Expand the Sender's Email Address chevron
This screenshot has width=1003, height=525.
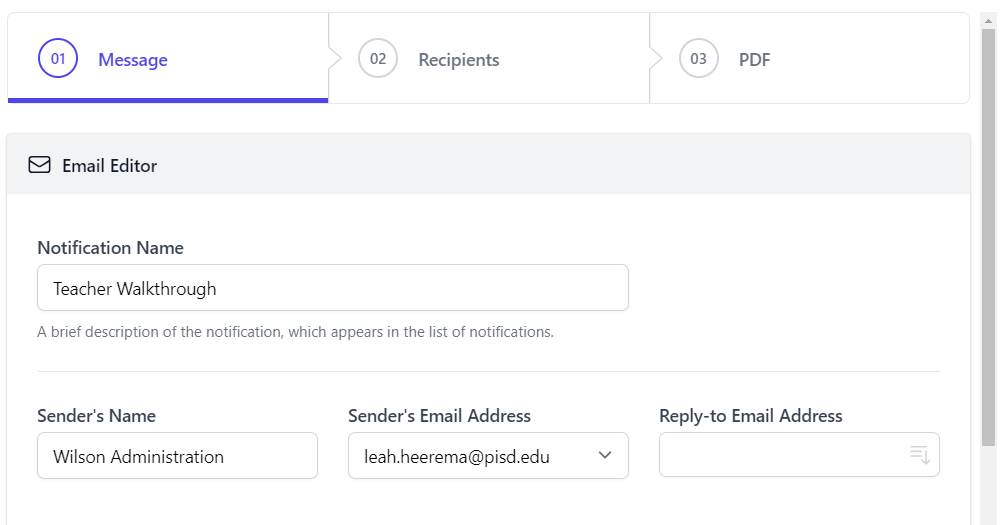pyautogui.click(x=604, y=455)
